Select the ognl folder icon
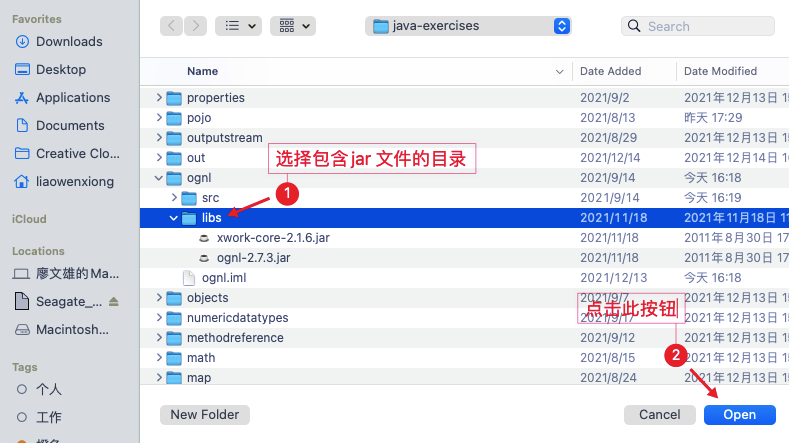This screenshot has width=789, height=443. (x=174, y=178)
